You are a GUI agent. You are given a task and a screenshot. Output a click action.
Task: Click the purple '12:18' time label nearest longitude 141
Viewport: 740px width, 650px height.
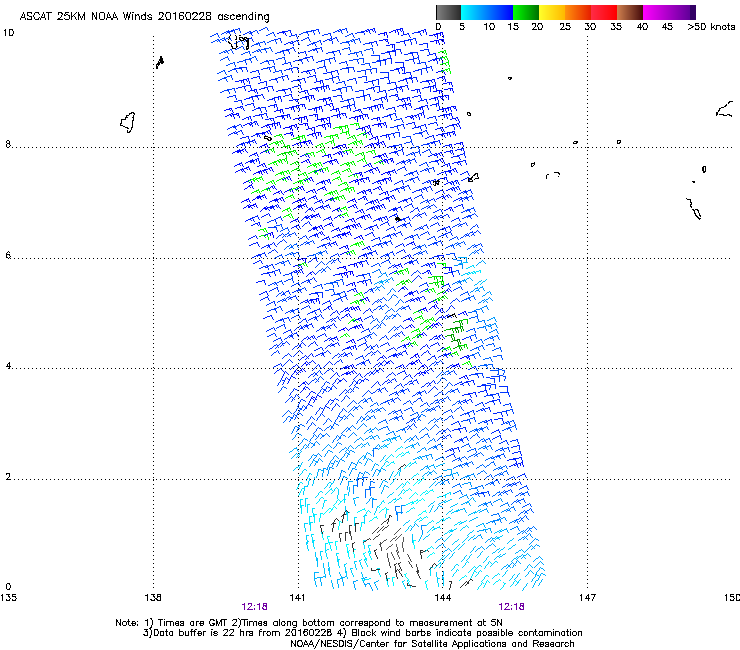click(254, 607)
